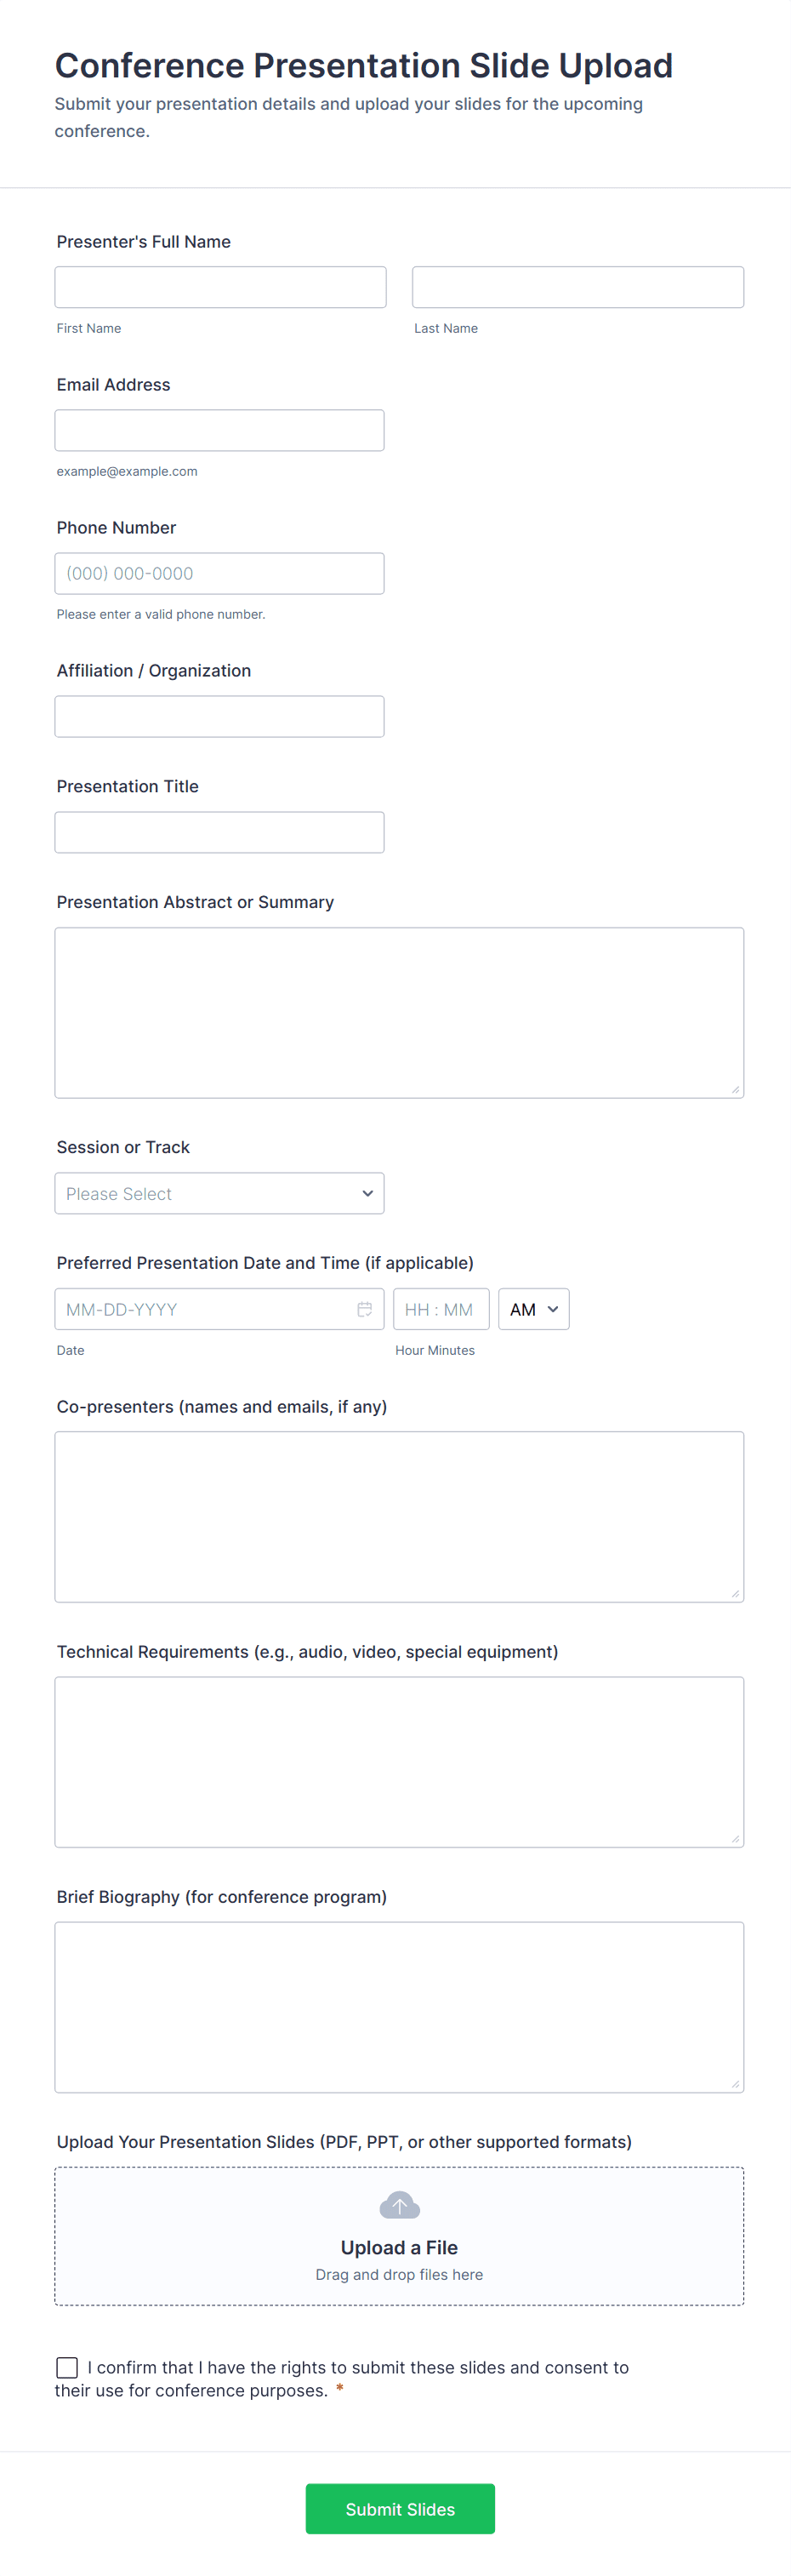This screenshot has height=2576, width=791.
Task: Focus the First Name field
Action: [220, 287]
